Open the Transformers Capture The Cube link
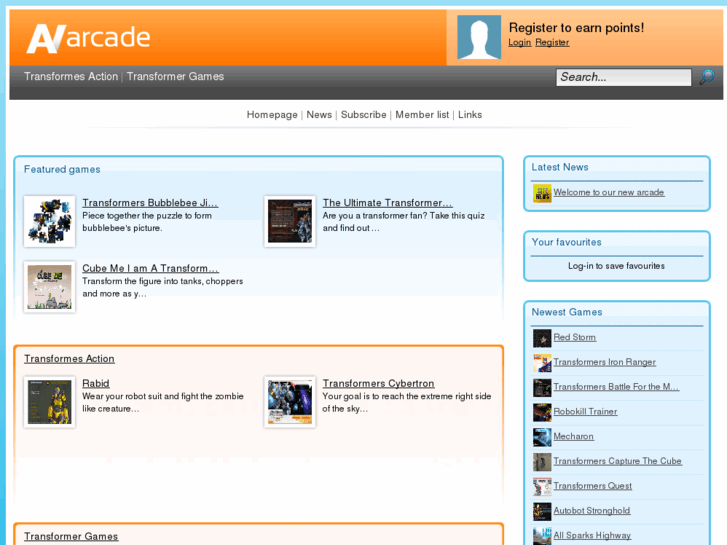The image size is (727, 545). pos(617,461)
